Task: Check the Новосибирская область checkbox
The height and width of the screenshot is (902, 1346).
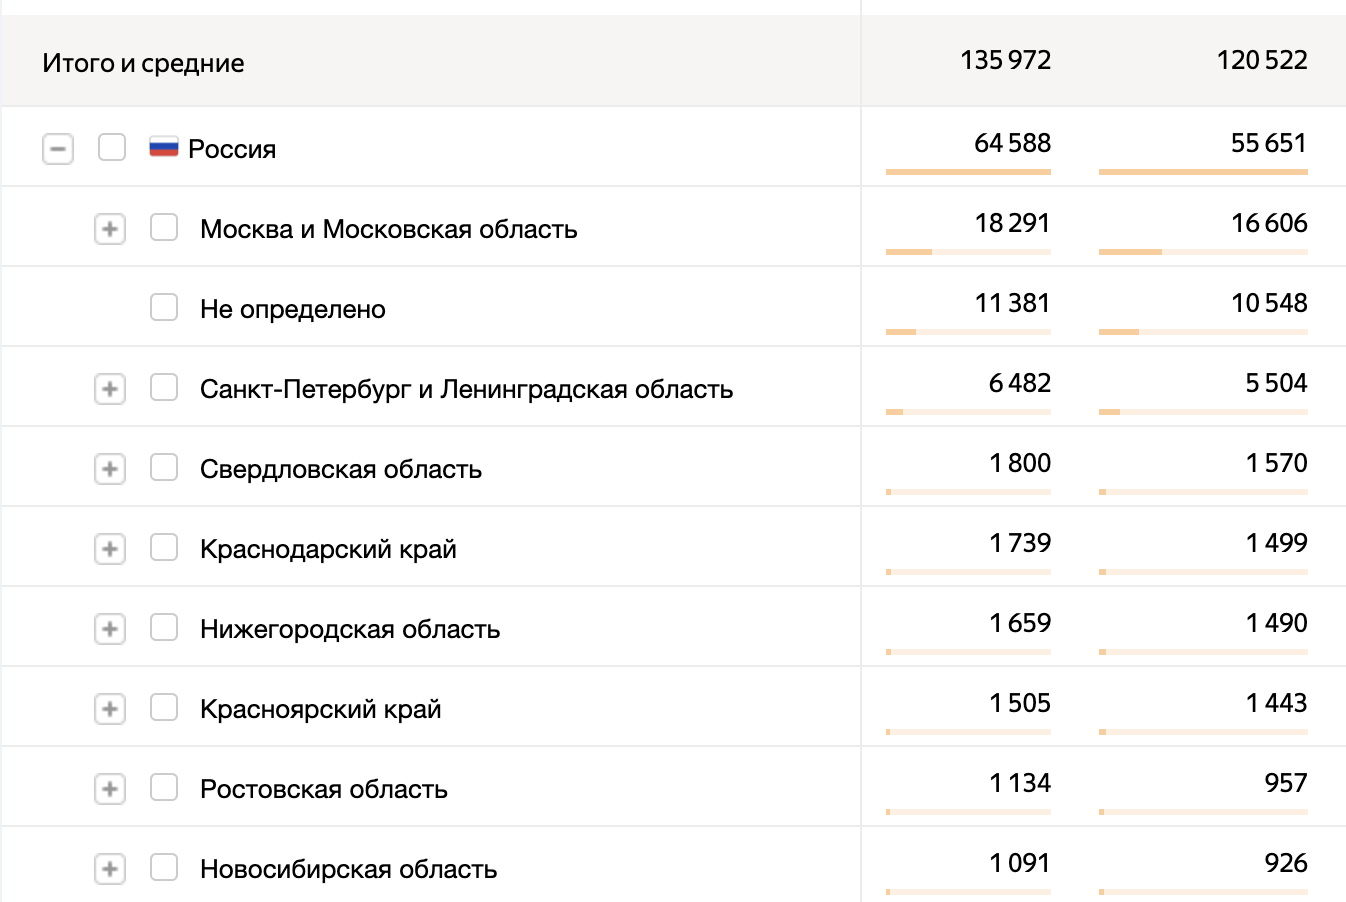Action: (x=164, y=867)
